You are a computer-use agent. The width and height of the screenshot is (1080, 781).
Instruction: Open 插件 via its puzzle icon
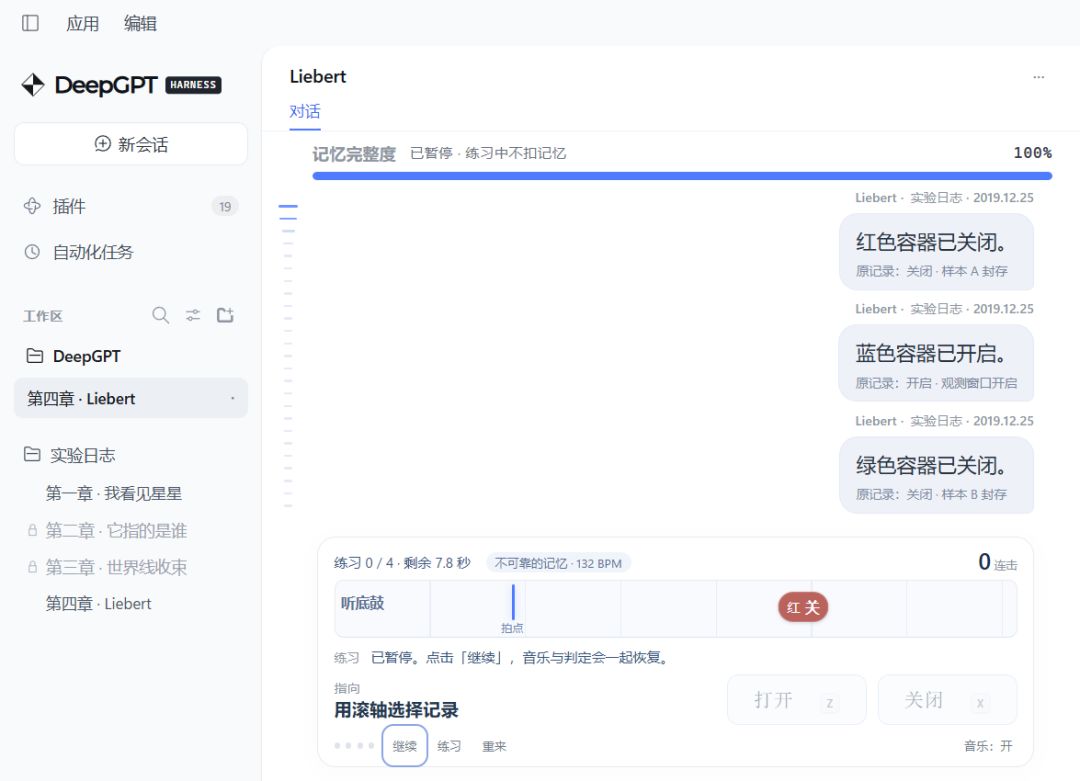tap(32, 206)
